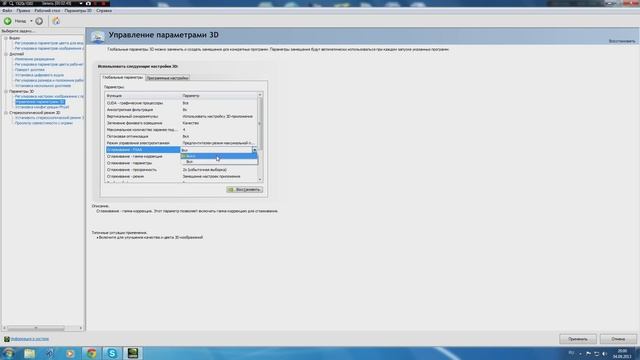
Task: Click the Home icon in toolbar
Action: (56, 21)
